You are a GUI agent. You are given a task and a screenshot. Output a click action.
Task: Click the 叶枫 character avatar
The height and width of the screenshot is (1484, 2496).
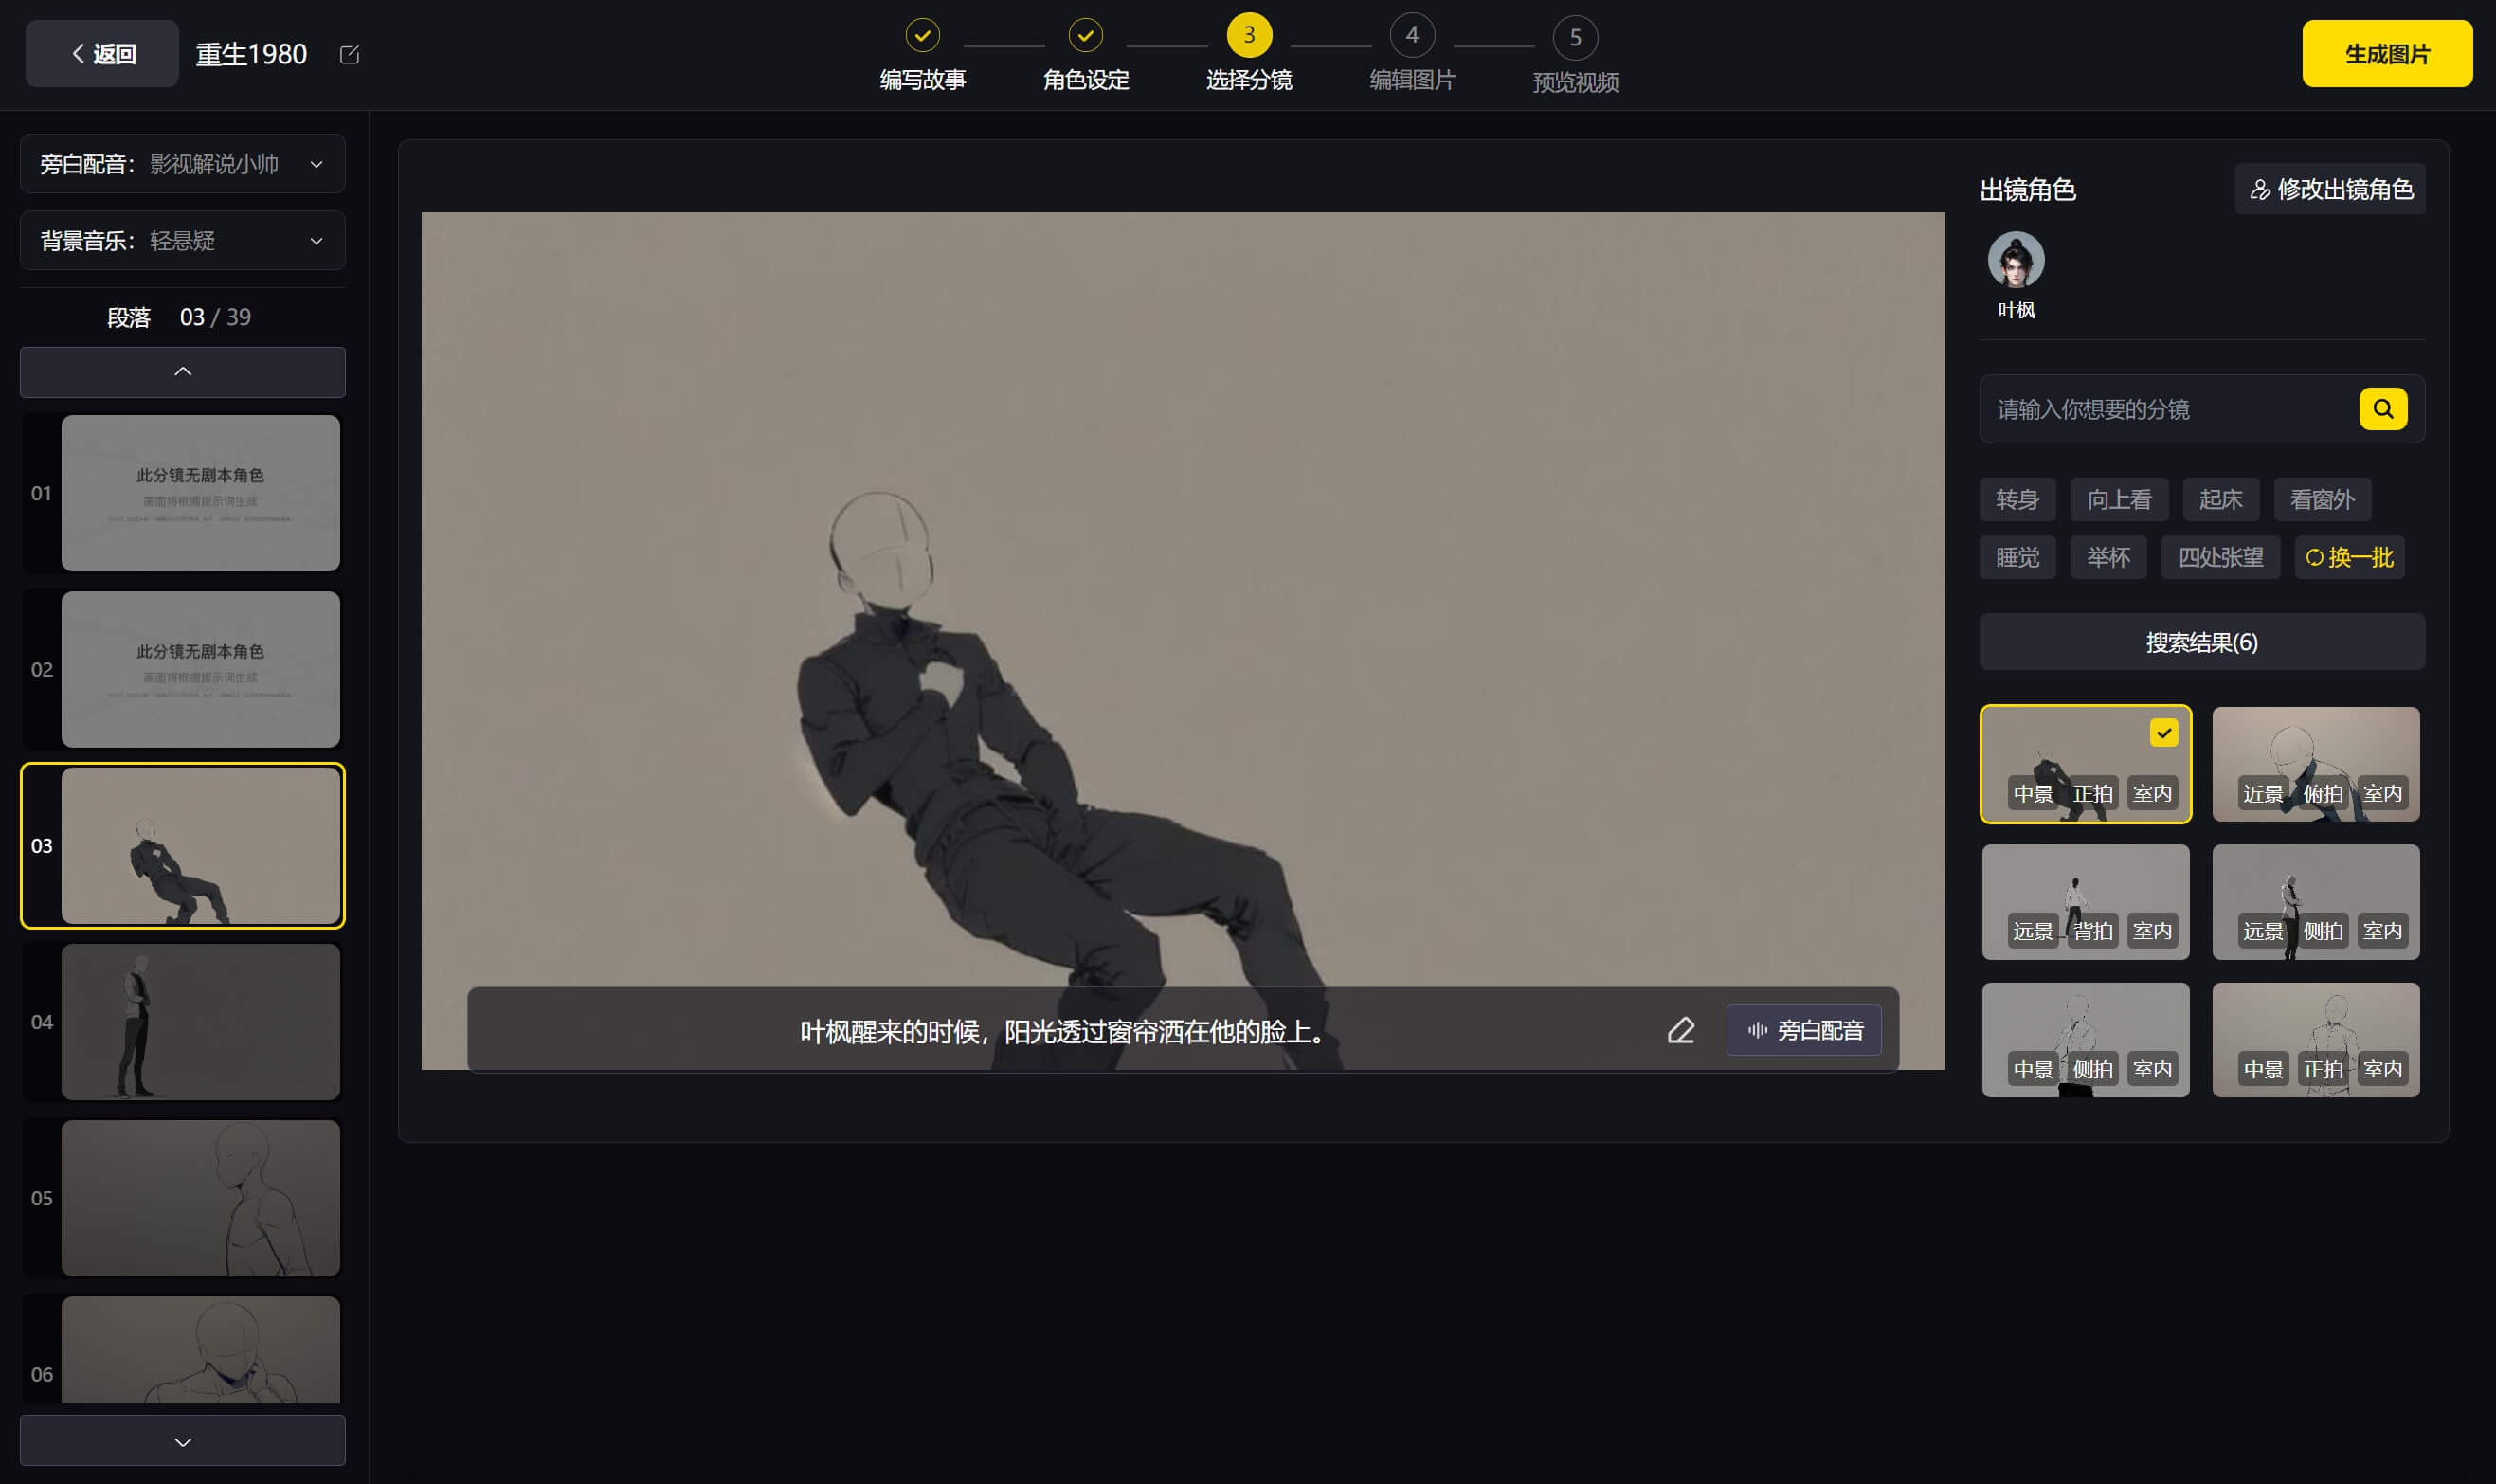click(x=2015, y=261)
